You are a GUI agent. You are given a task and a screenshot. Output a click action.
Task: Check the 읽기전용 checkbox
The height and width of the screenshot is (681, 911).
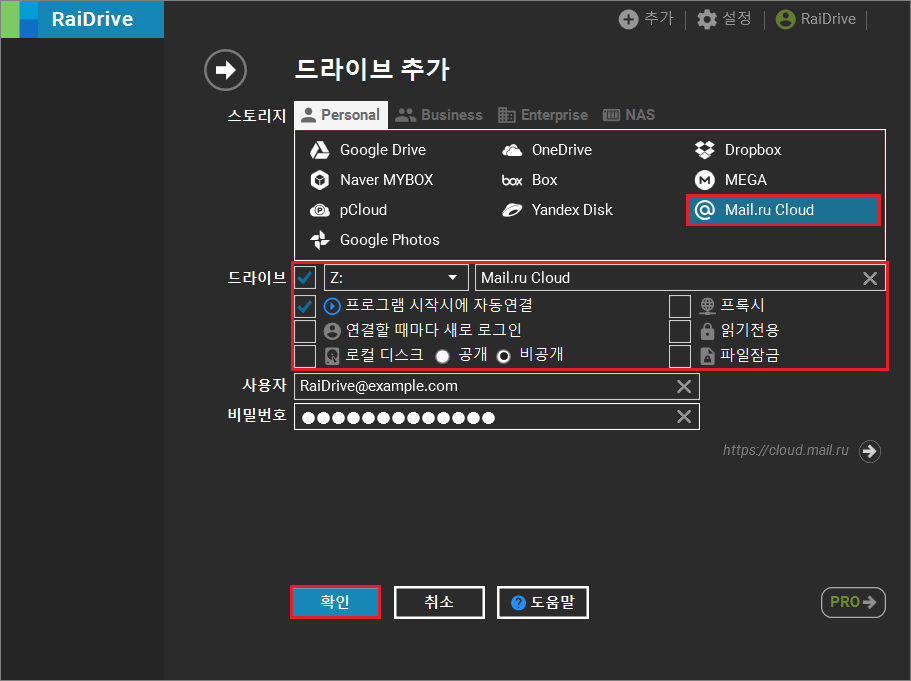[680, 331]
